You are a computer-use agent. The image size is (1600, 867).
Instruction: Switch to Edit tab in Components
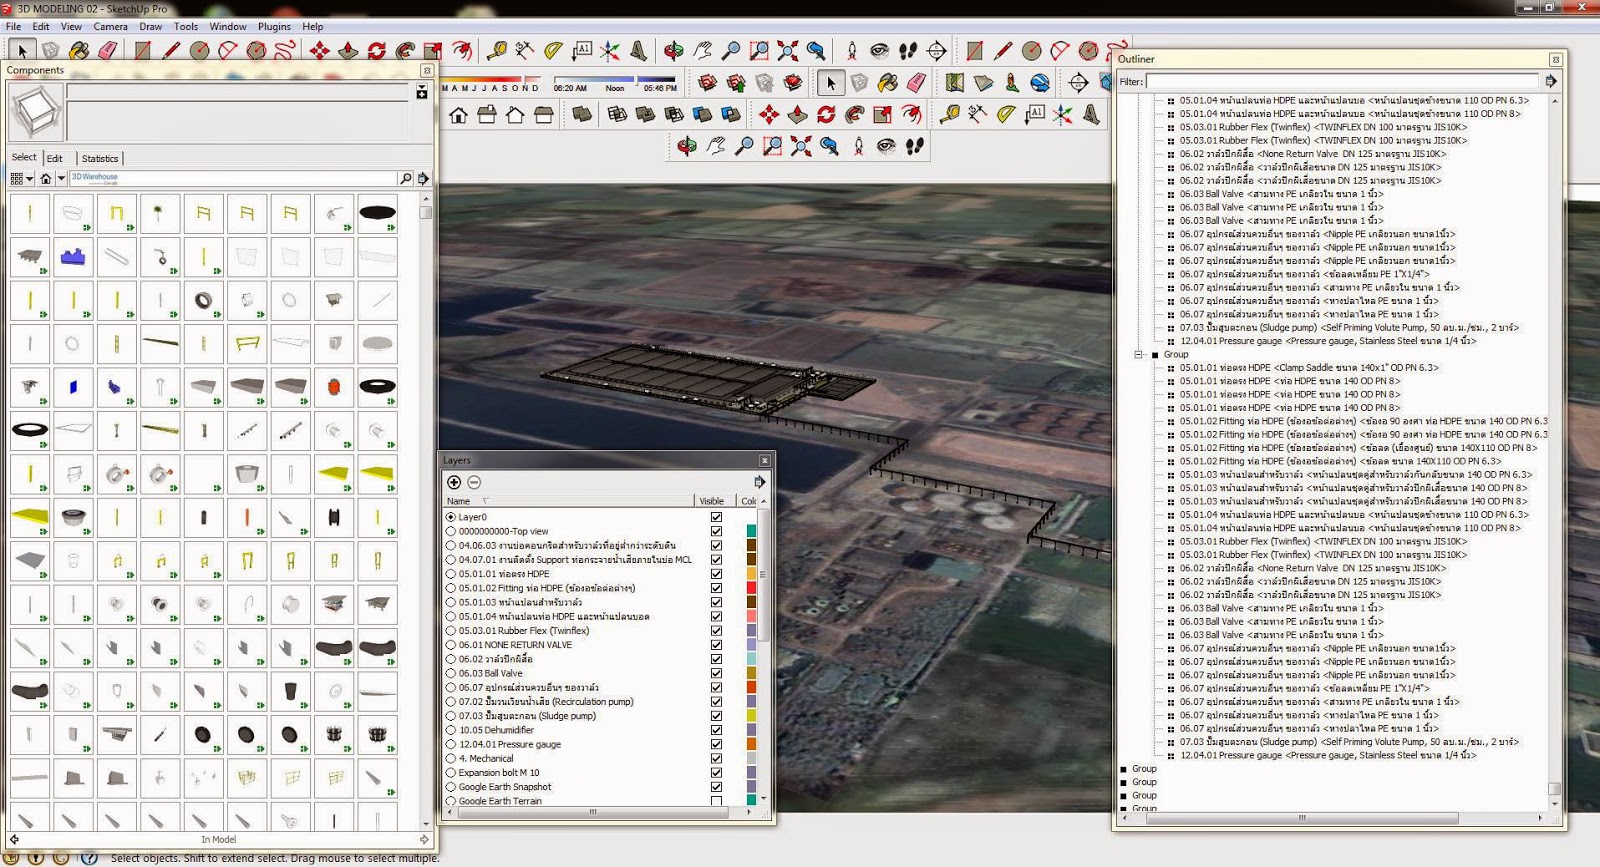pos(55,158)
